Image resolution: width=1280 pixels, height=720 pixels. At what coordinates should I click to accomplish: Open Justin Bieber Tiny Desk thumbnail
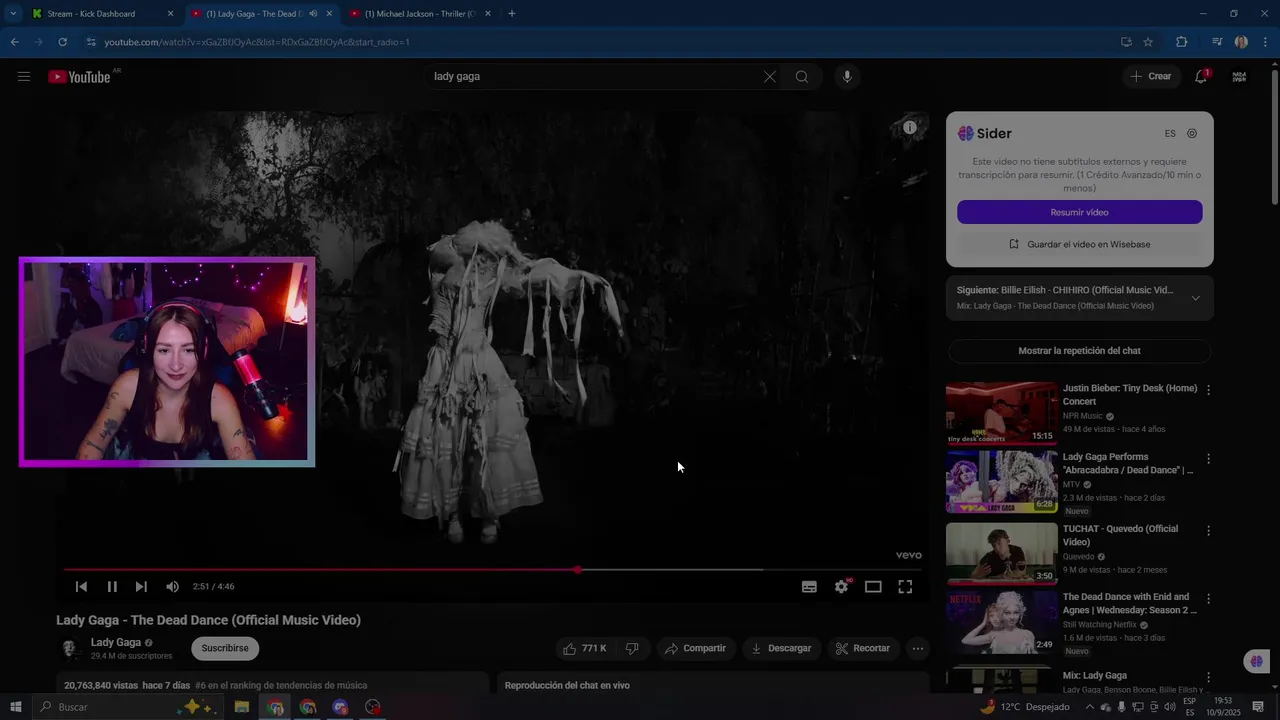[x=1001, y=413]
